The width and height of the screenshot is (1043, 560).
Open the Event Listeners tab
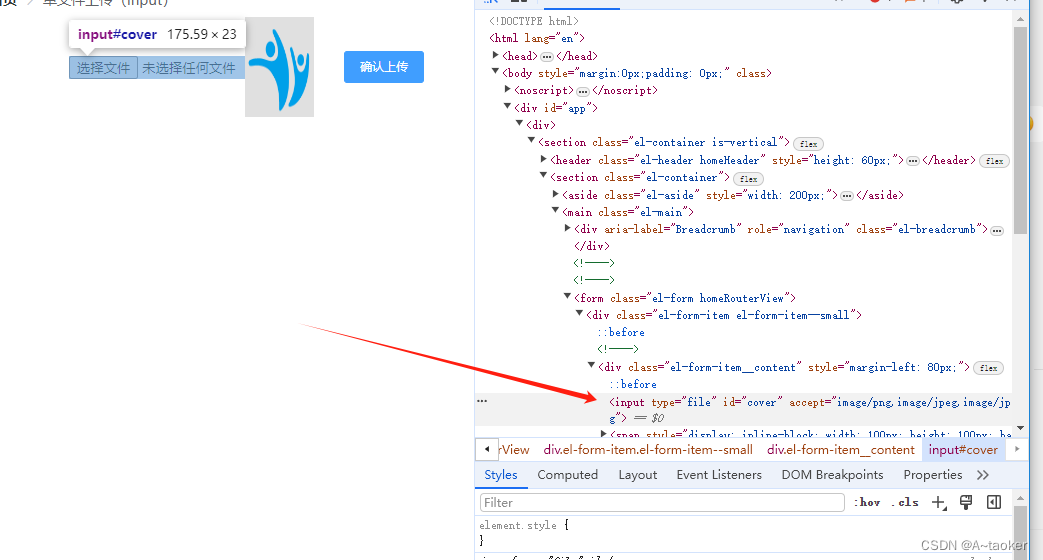(x=719, y=475)
